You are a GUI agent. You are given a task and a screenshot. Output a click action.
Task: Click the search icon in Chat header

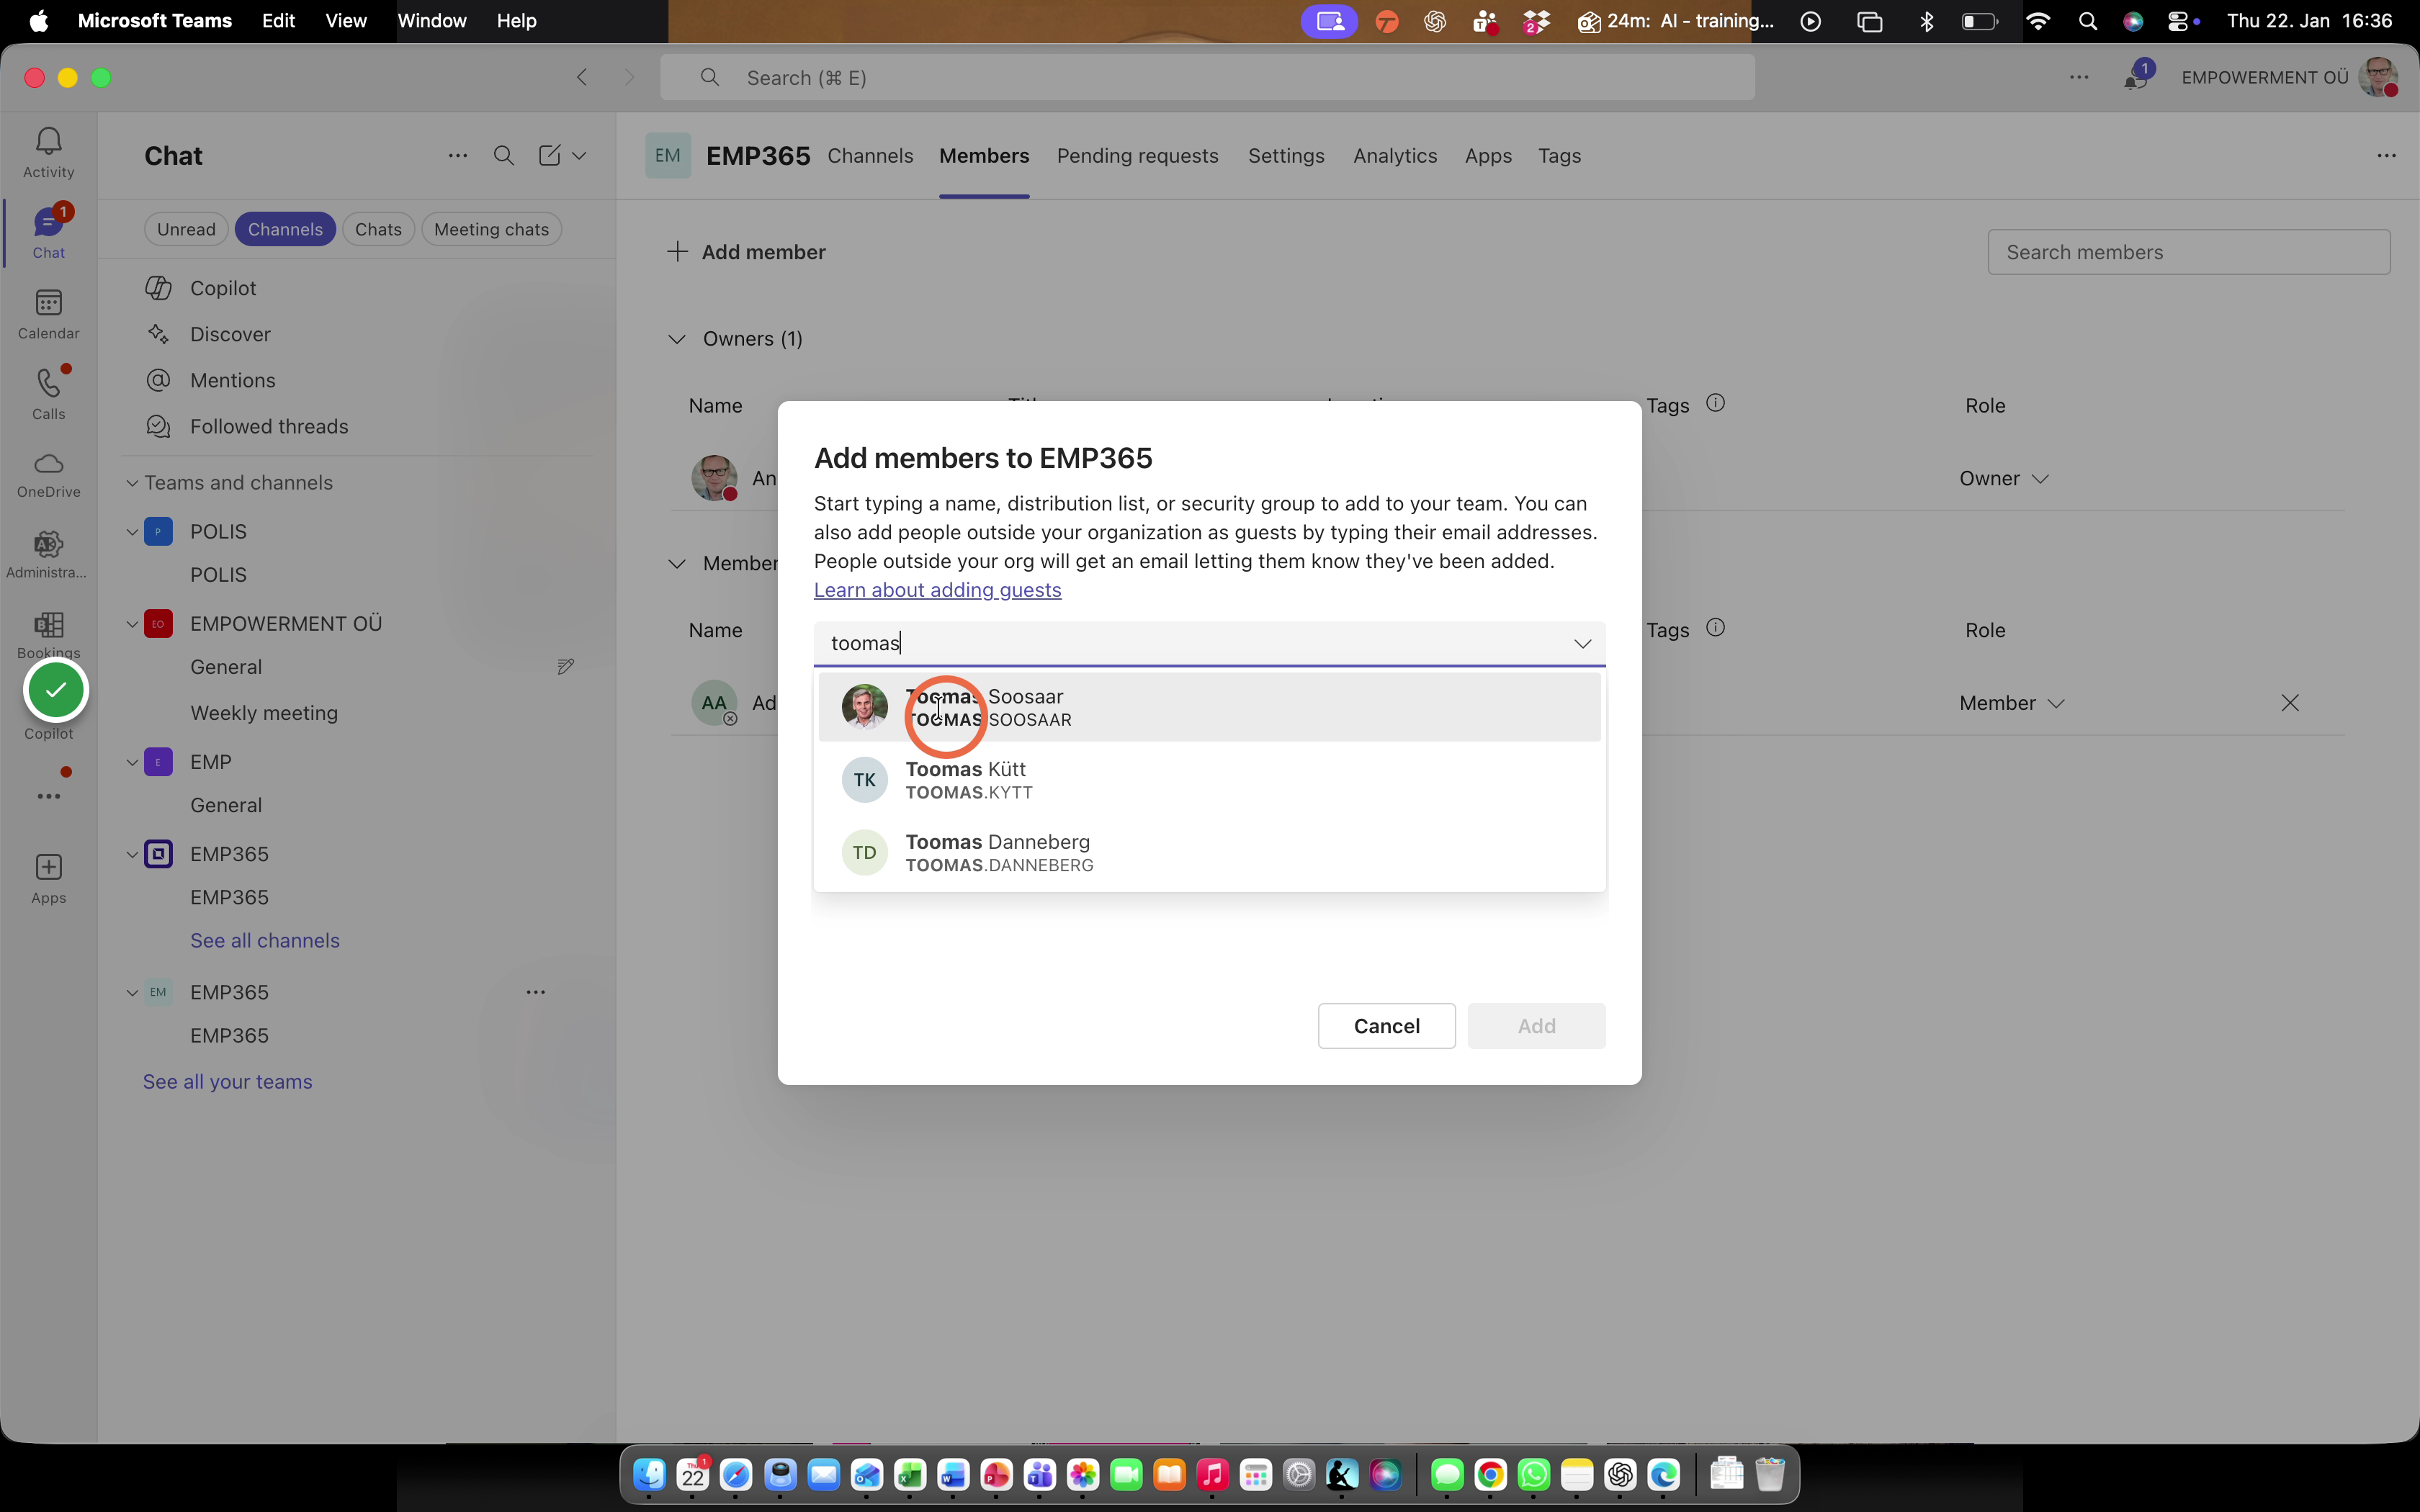(x=504, y=155)
